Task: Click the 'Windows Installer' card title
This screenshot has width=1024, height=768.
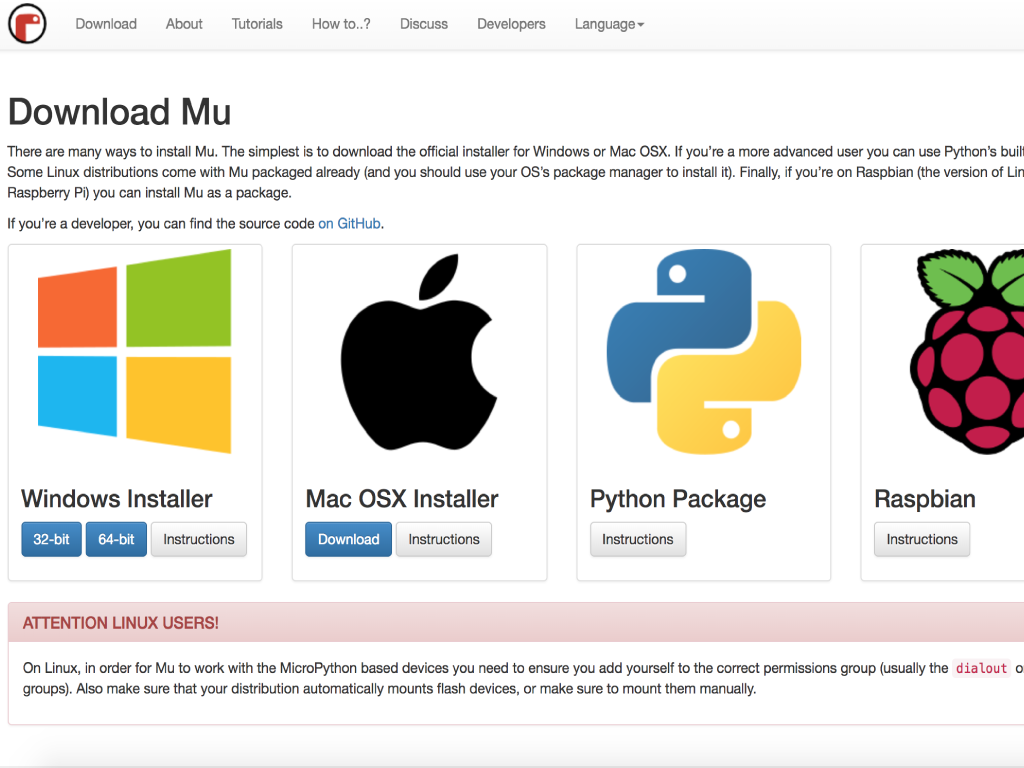Action: tap(117, 499)
